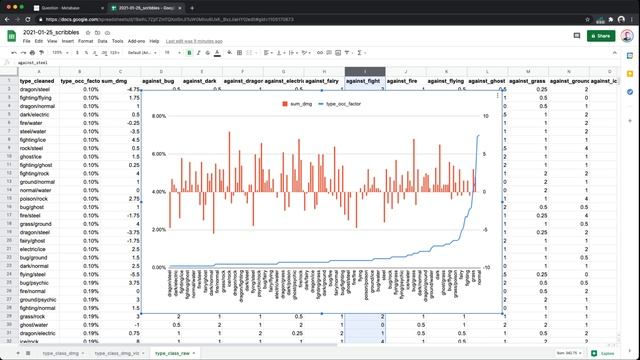Viewport: 640px width, 360px height.
Task: Open the functions sigma dropdown
Action: tap(361, 53)
